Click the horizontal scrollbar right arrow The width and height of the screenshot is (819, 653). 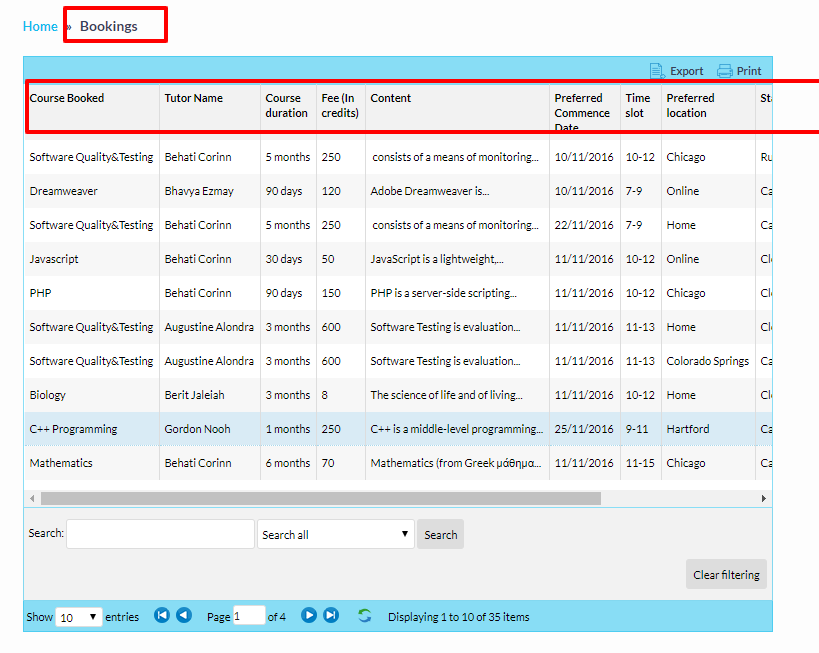click(x=764, y=498)
